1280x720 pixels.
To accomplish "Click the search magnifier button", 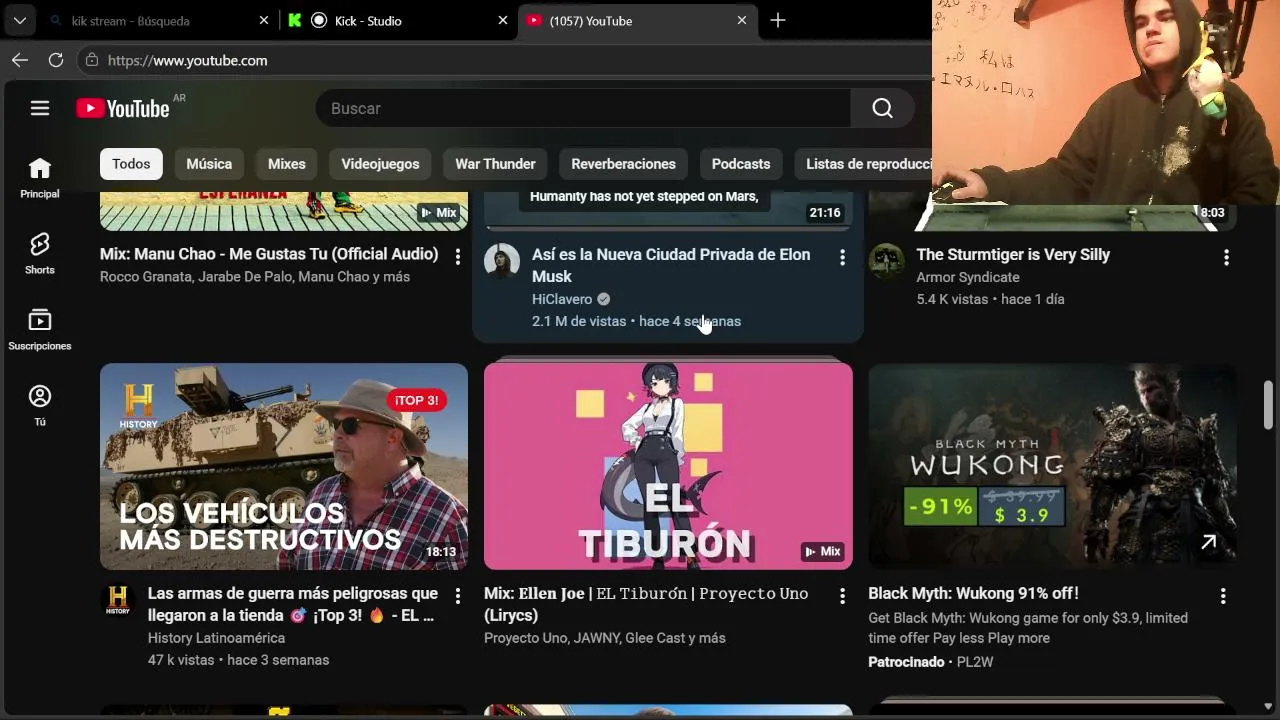I will tap(882, 108).
